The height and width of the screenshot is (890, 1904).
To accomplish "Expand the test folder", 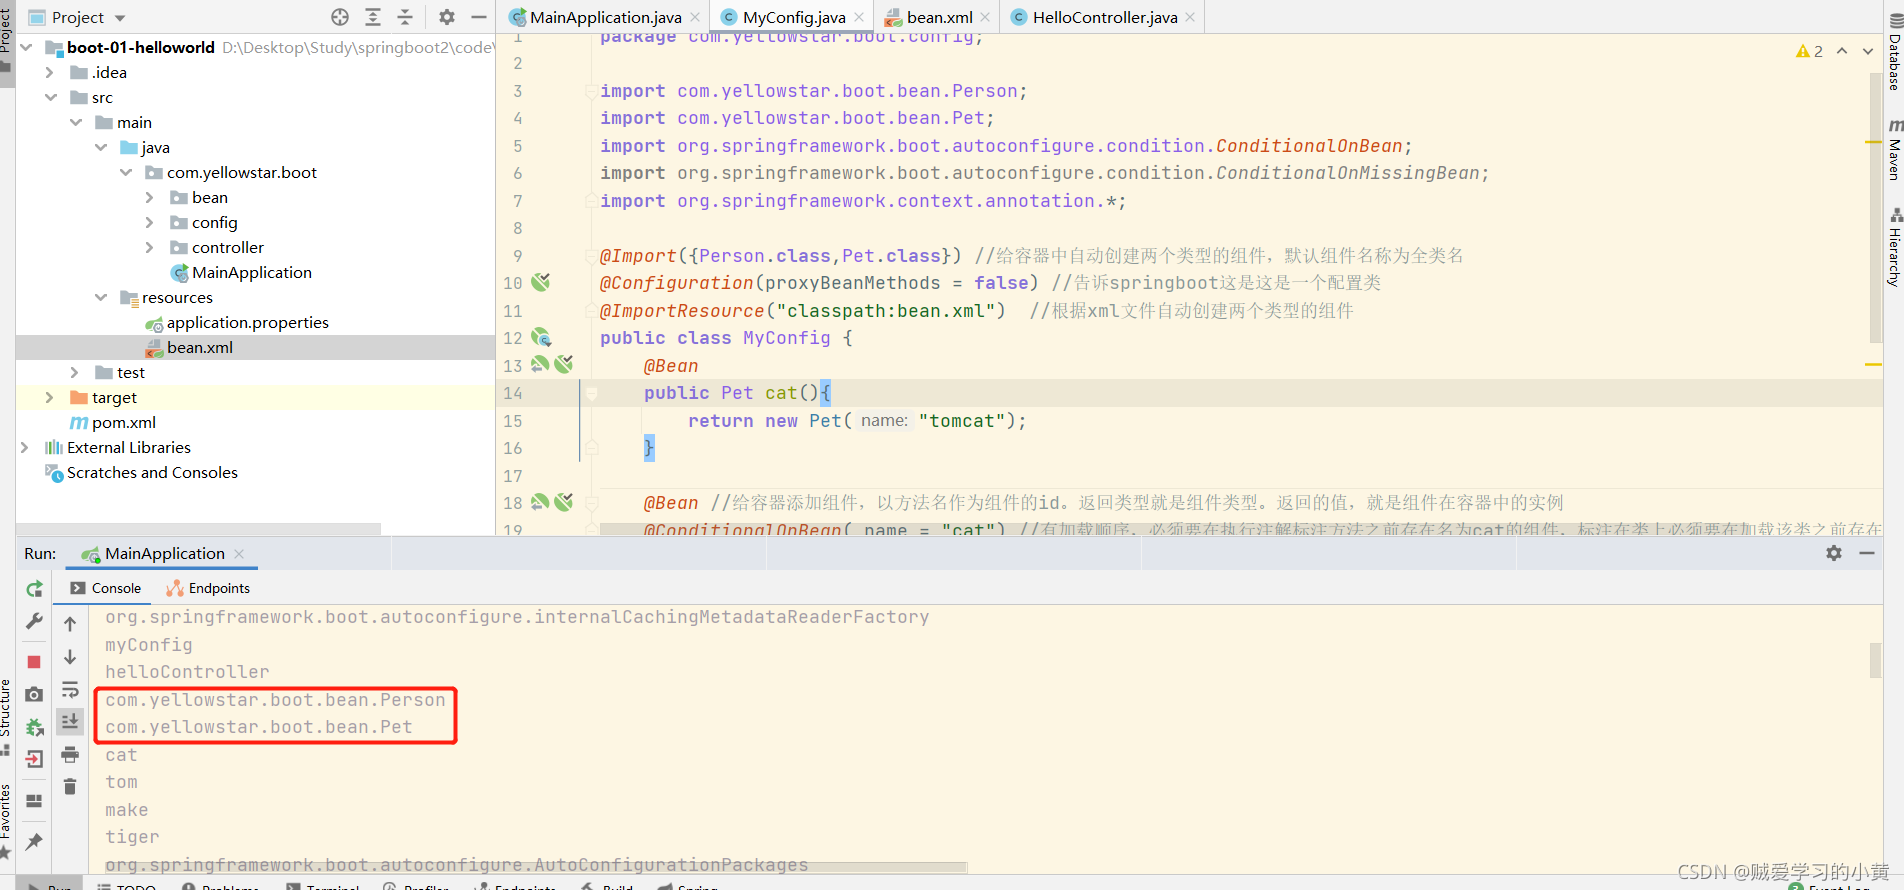I will pos(75,372).
